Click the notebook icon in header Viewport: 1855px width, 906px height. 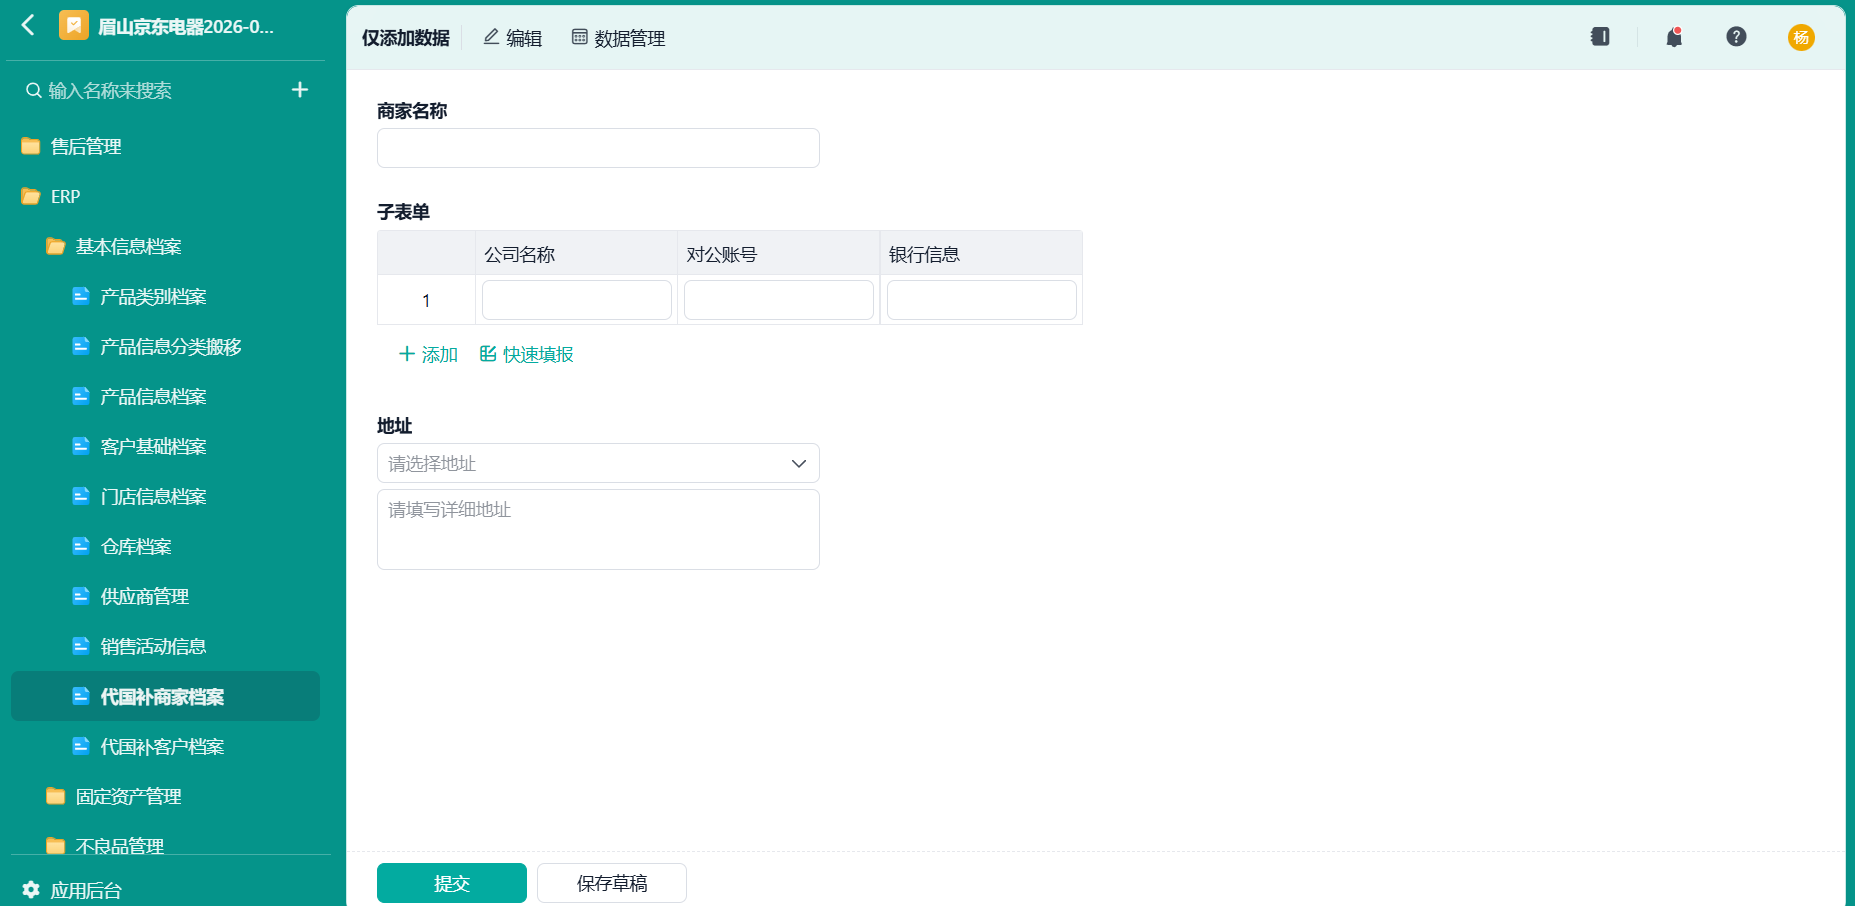(x=1600, y=37)
